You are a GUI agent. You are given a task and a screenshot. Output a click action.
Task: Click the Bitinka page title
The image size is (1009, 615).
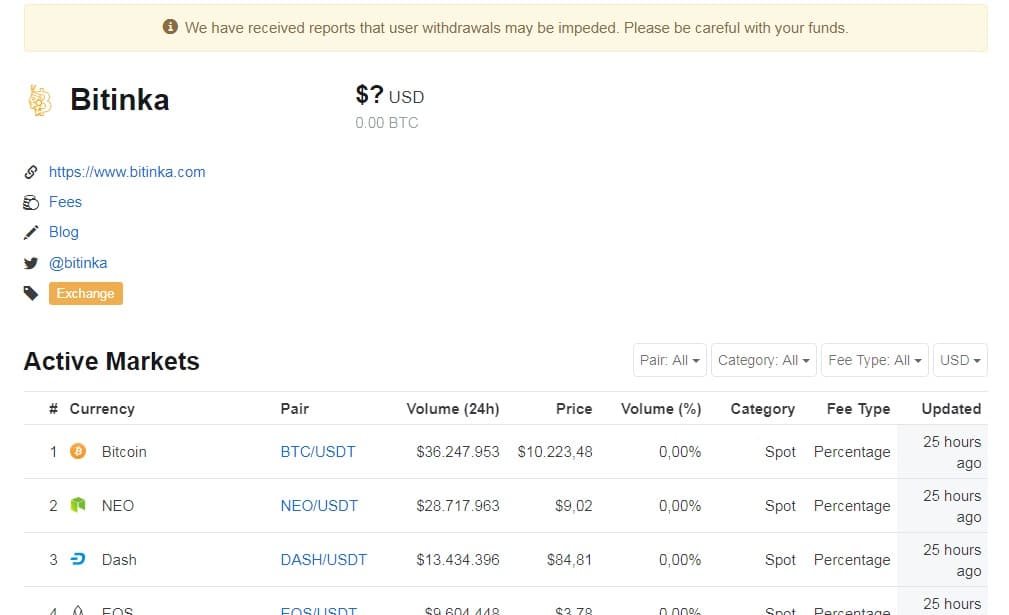(120, 100)
